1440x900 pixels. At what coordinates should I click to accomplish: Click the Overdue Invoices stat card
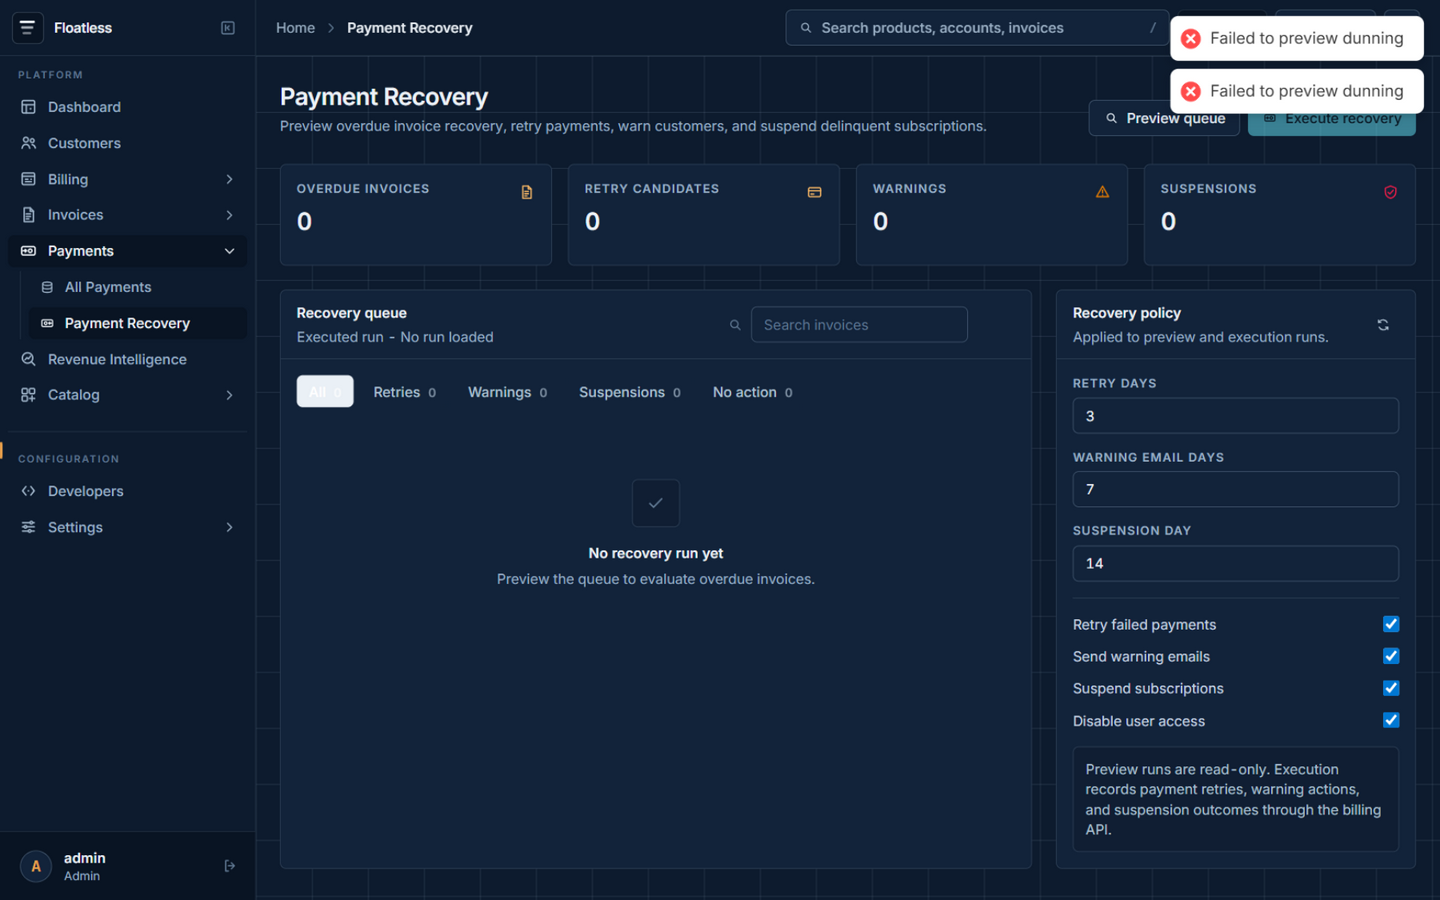[416, 215]
